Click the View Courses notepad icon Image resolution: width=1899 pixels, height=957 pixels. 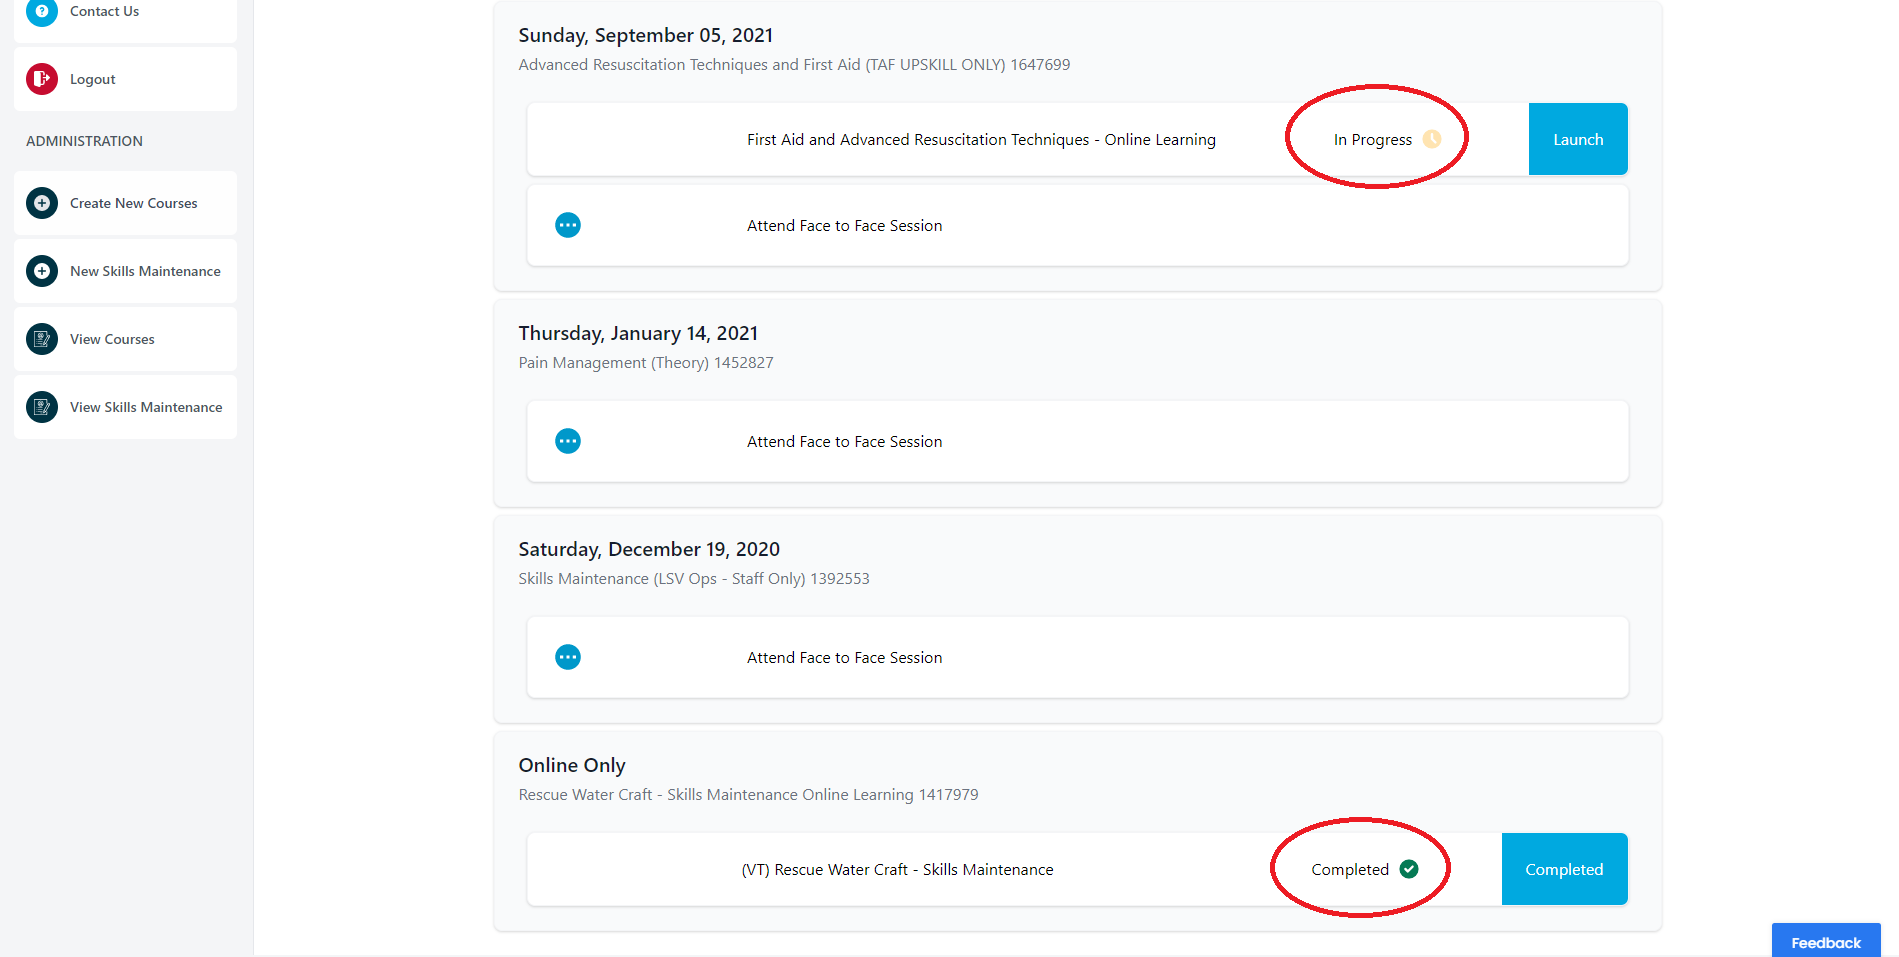42,339
